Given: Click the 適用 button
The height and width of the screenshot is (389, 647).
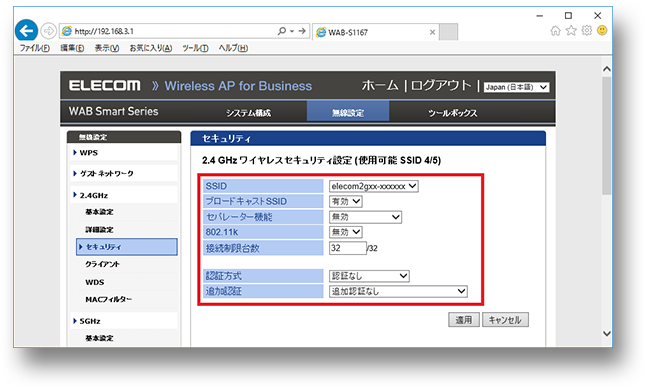Looking at the screenshot, I should (464, 320).
